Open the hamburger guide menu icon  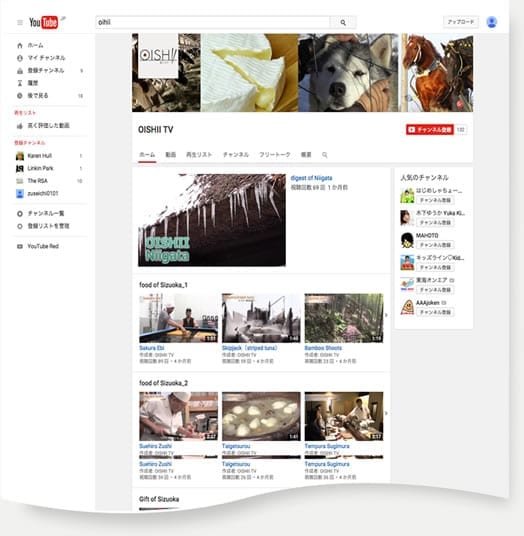pos(20,23)
